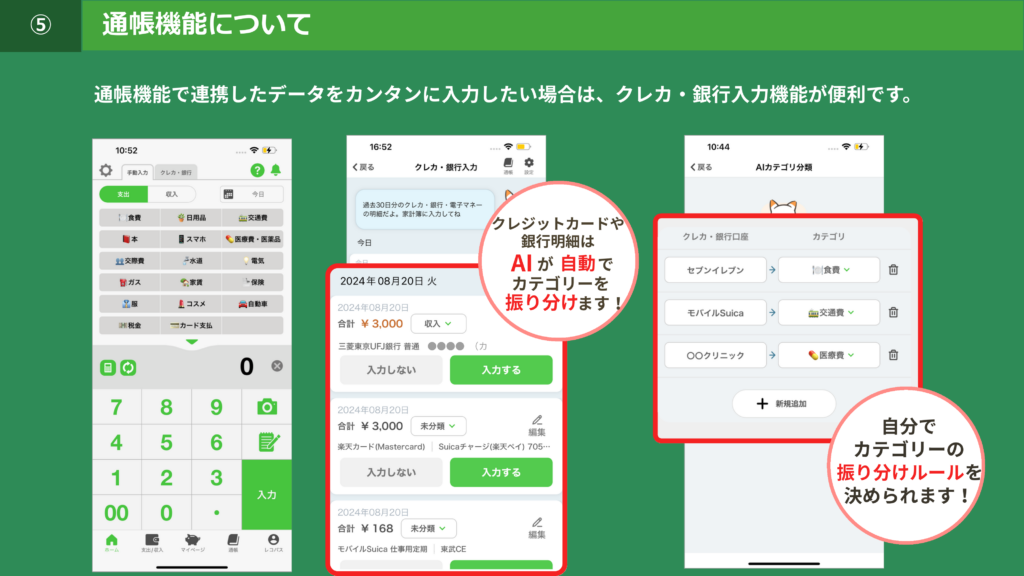The image size is (1024, 576).
Task: Tap the calculator icon next to the amount display
Action: [108, 367]
